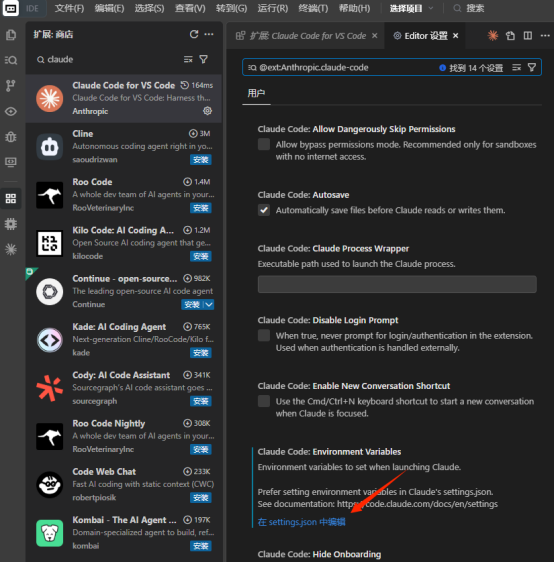Select Claude Code for VS Code extension entry
This screenshot has width=554, height=563.
click(124, 98)
